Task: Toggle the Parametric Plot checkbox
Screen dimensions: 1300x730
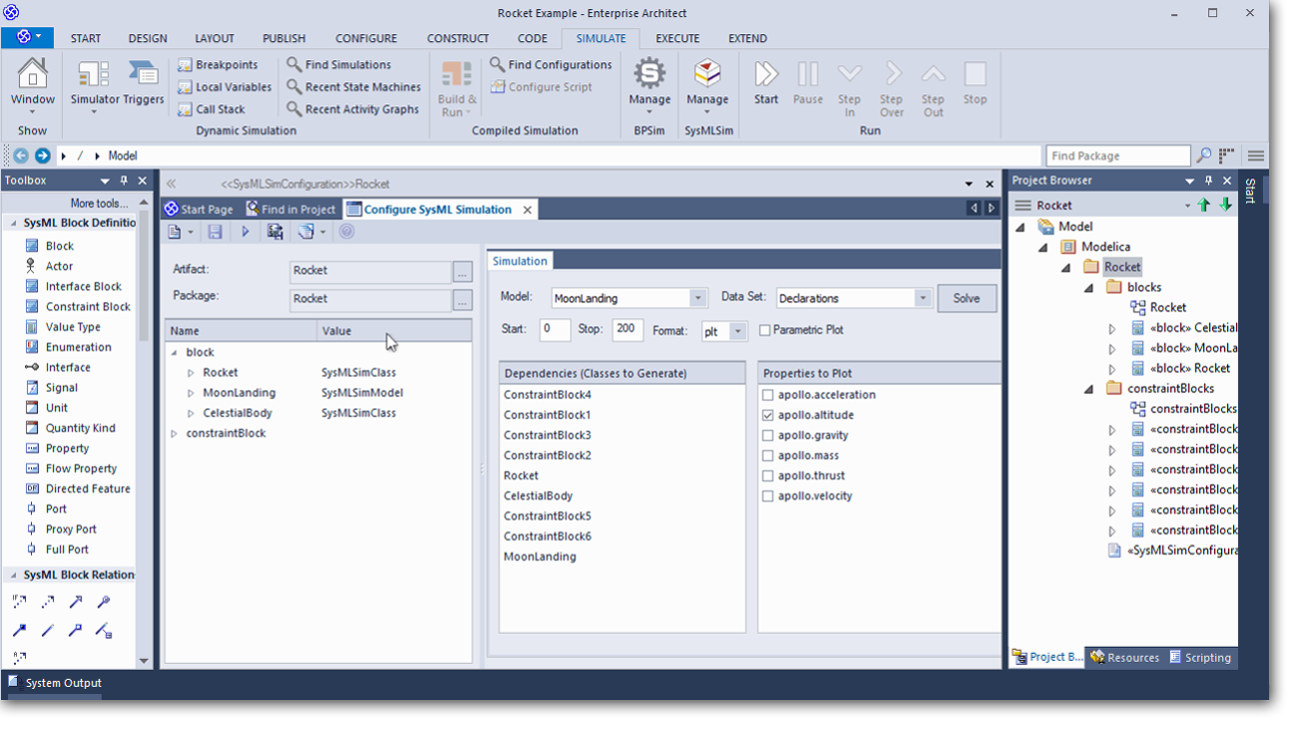Action: (765, 330)
